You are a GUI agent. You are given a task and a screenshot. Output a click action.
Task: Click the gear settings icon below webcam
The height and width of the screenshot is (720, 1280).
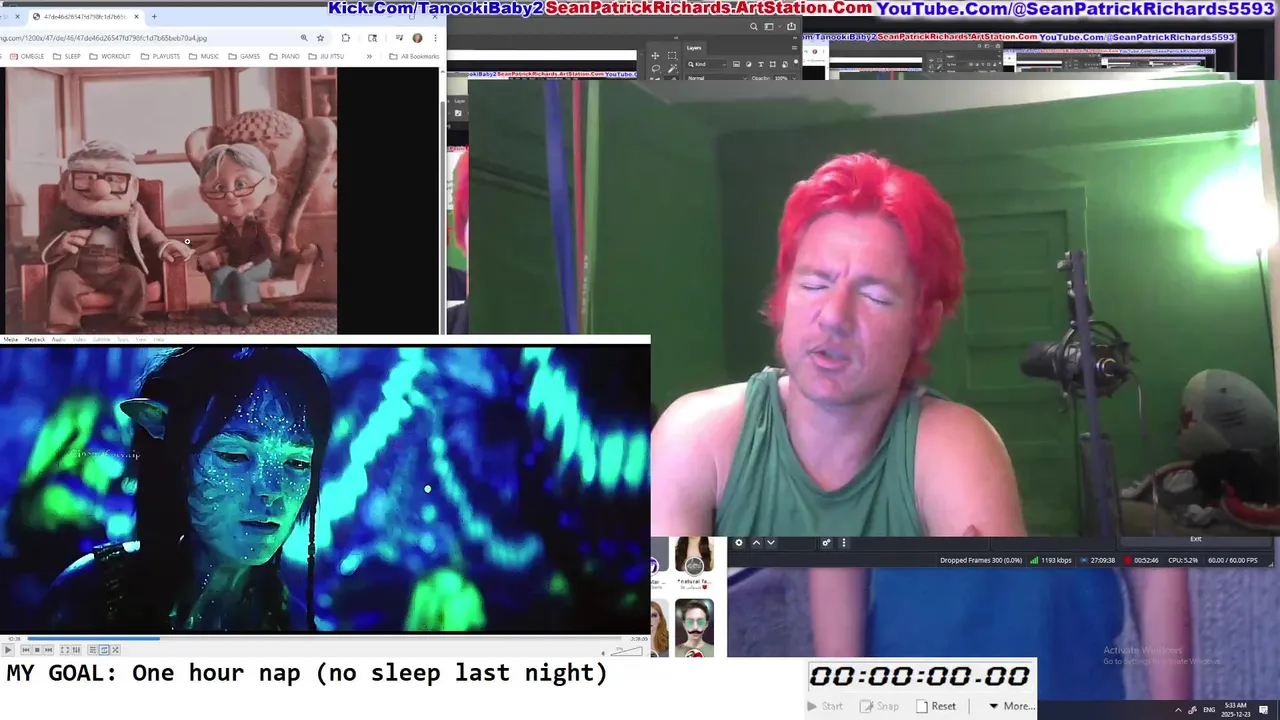click(x=739, y=543)
